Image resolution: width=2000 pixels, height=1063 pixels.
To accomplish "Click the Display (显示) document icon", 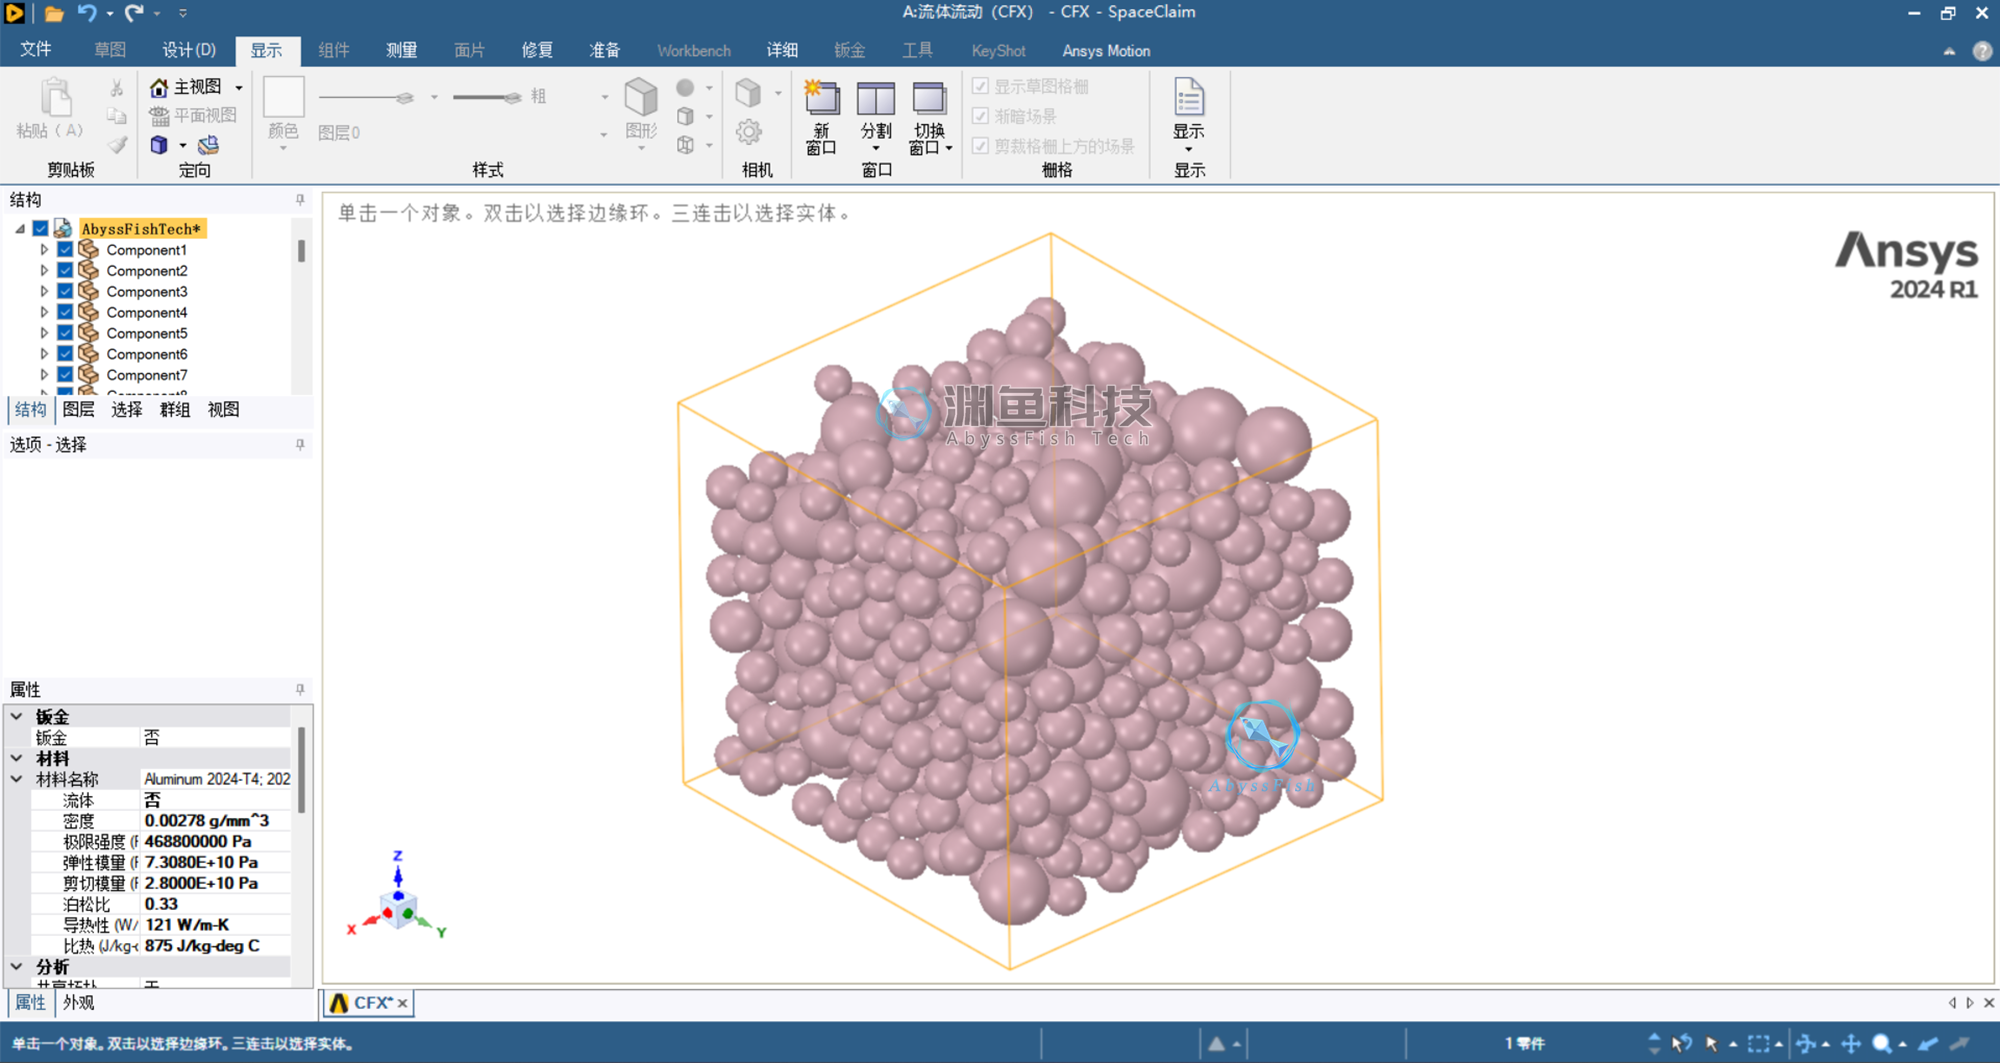I will (1188, 98).
